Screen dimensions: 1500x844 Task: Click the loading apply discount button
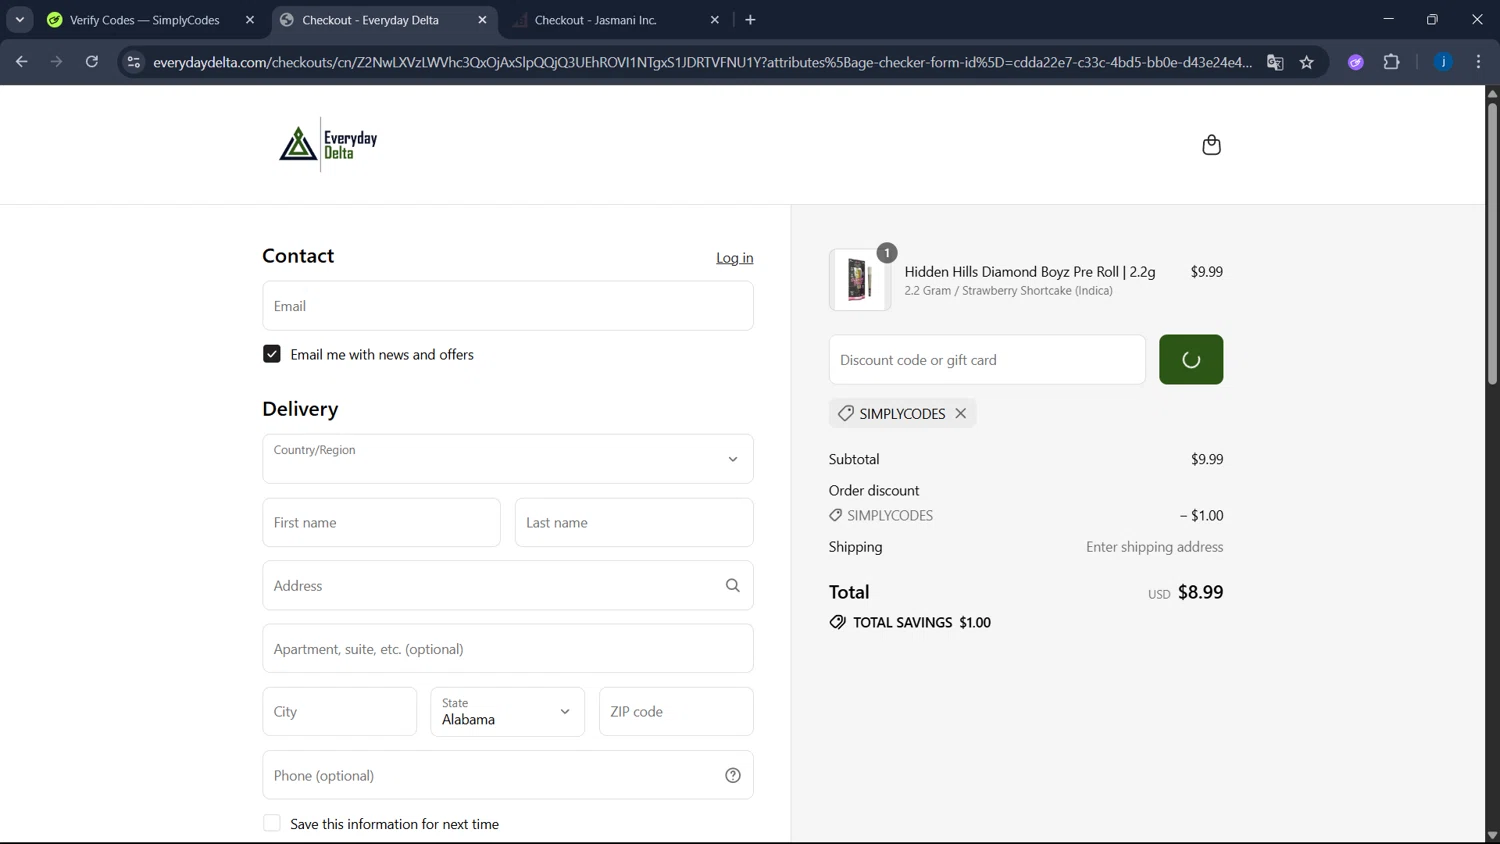(x=1191, y=360)
